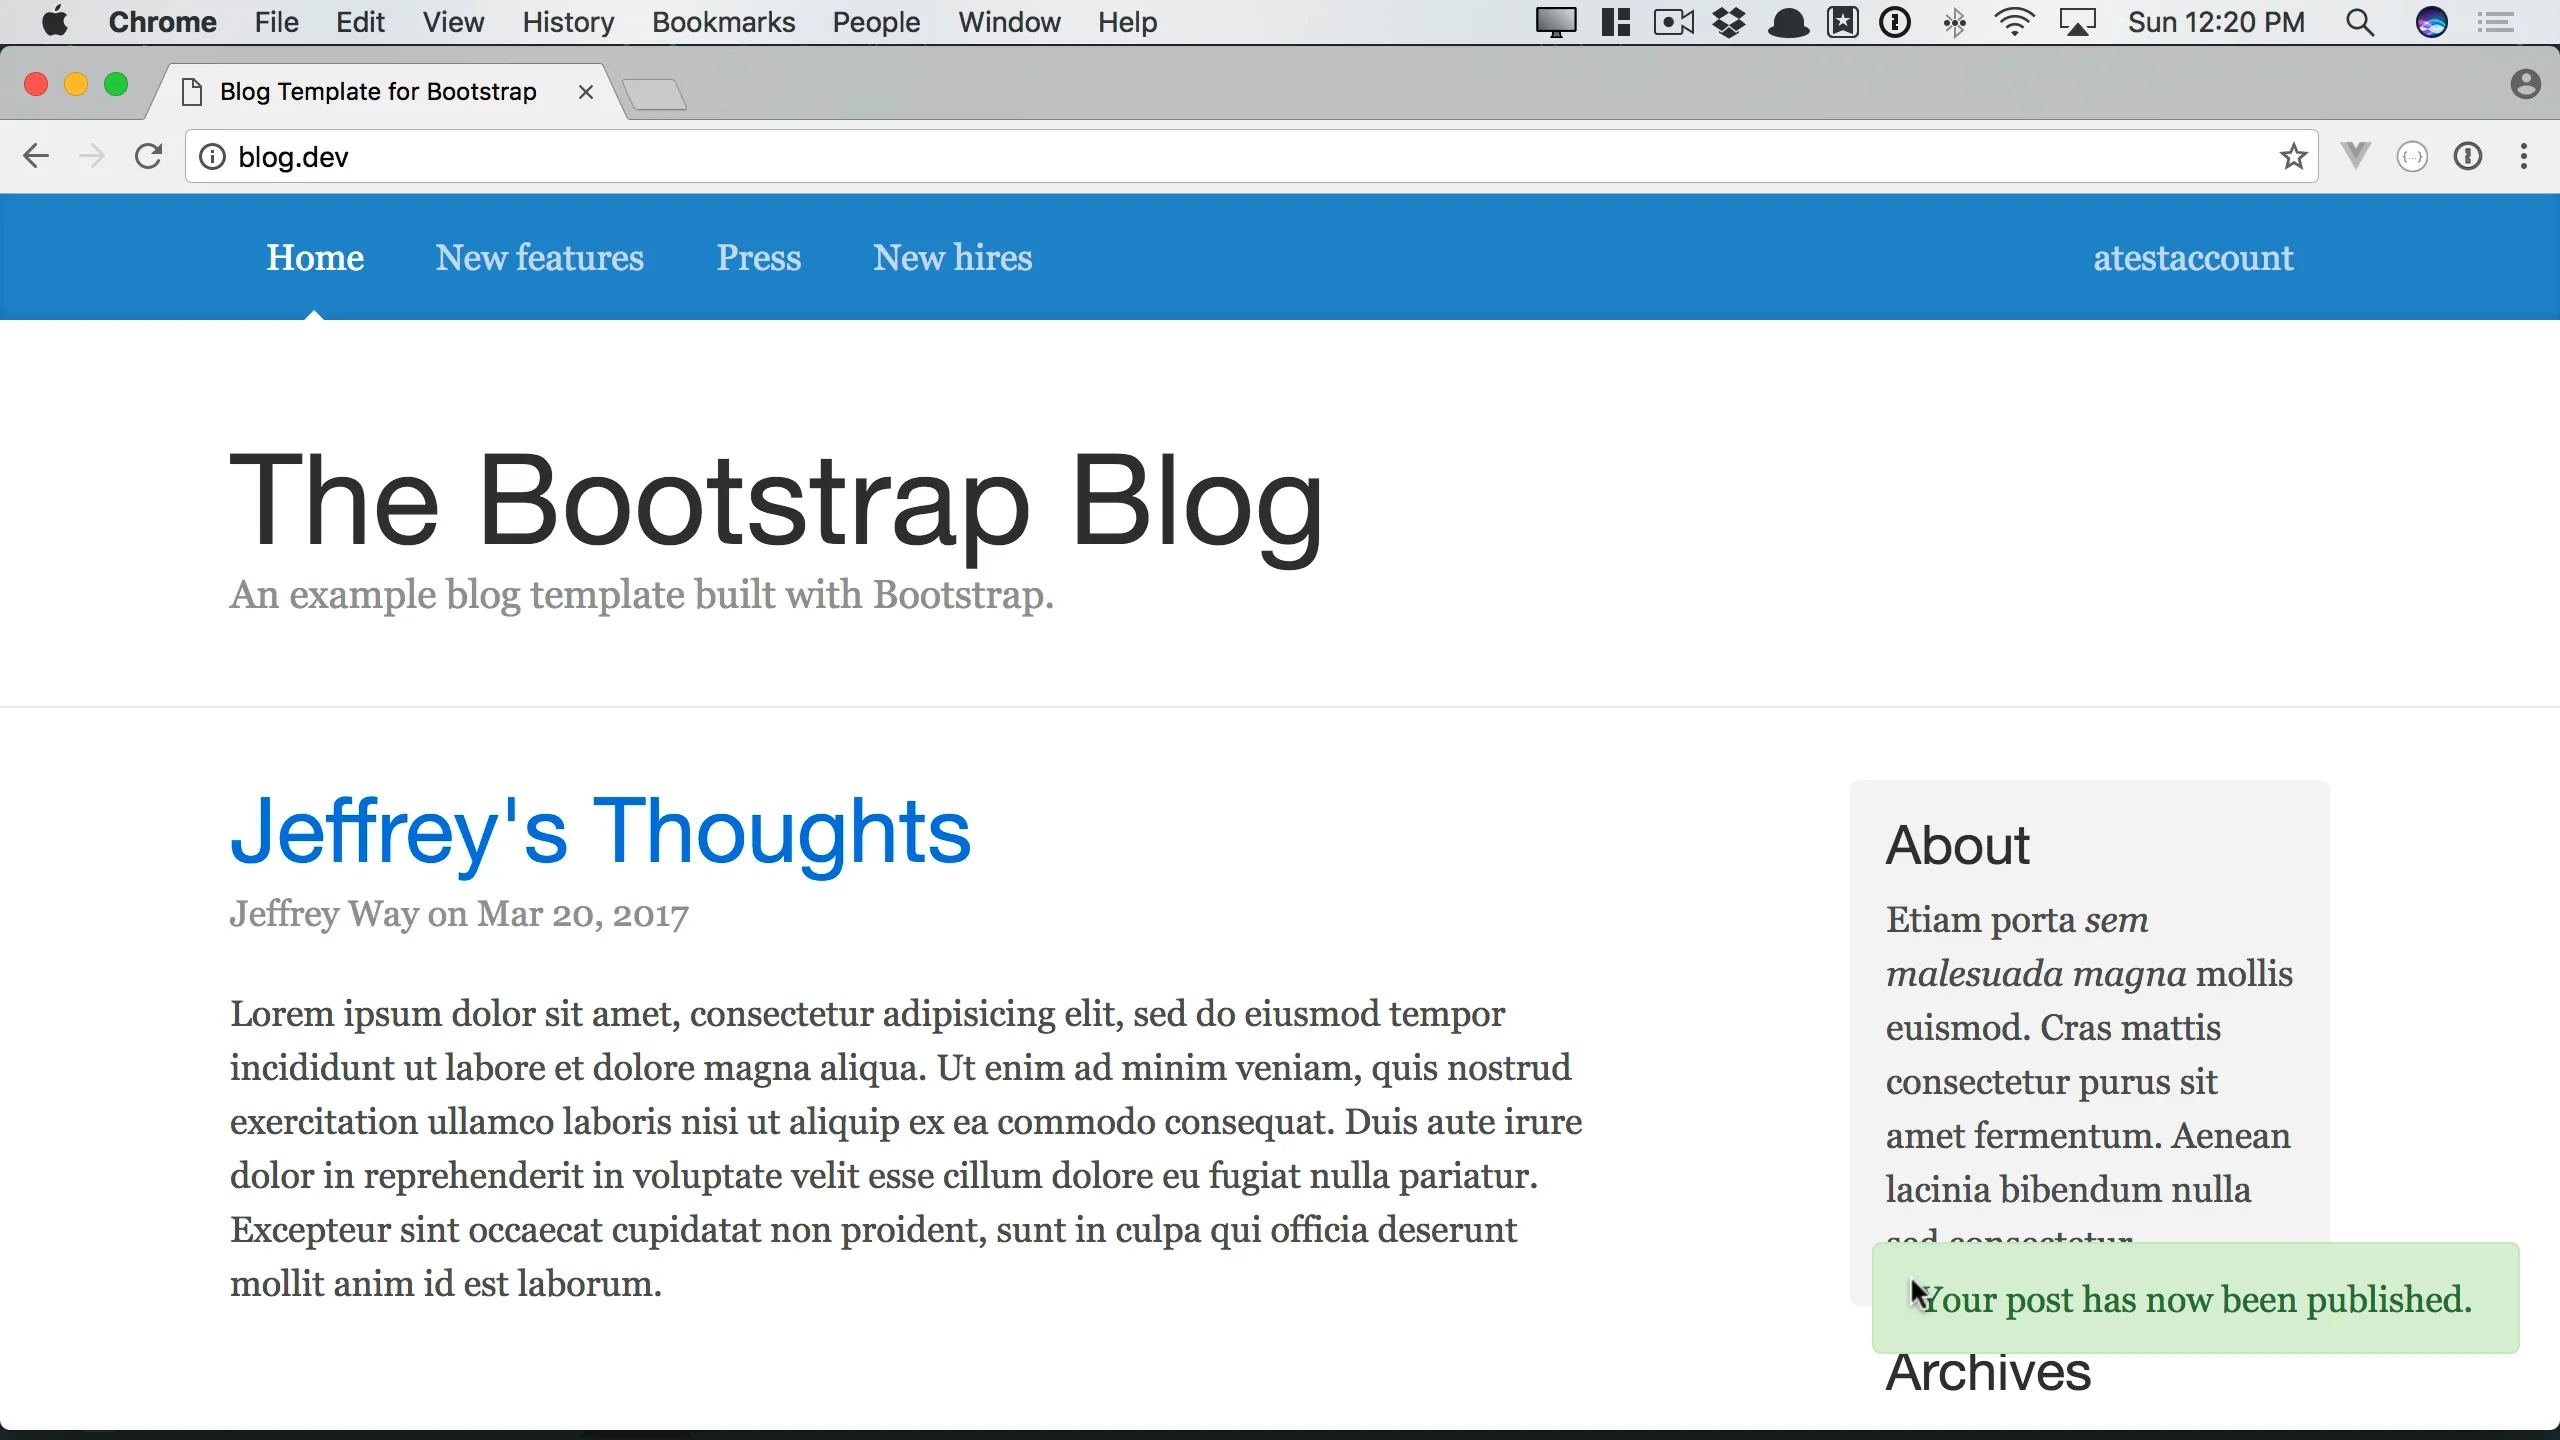Image resolution: width=2560 pixels, height=1440 pixels.
Task: Go to the New features nav link
Action: pyautogui.click(x=539, y=258)
